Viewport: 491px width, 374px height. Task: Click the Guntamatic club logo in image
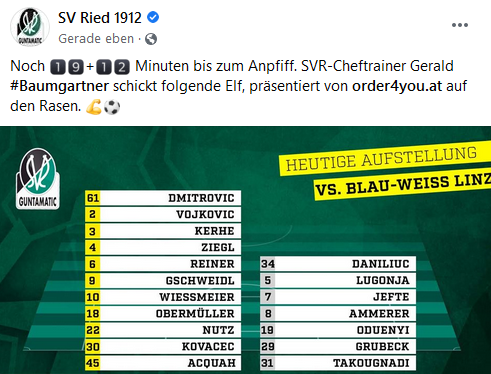coord(38,179)
